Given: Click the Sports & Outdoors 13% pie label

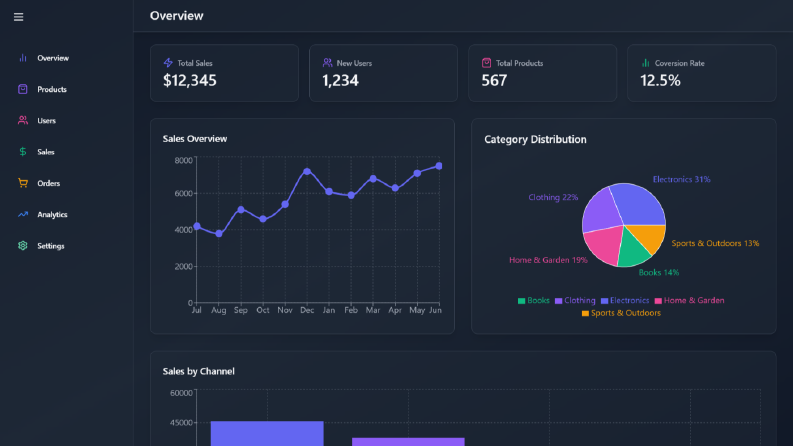Looking at the screenshot, I should tap(715, 243).
